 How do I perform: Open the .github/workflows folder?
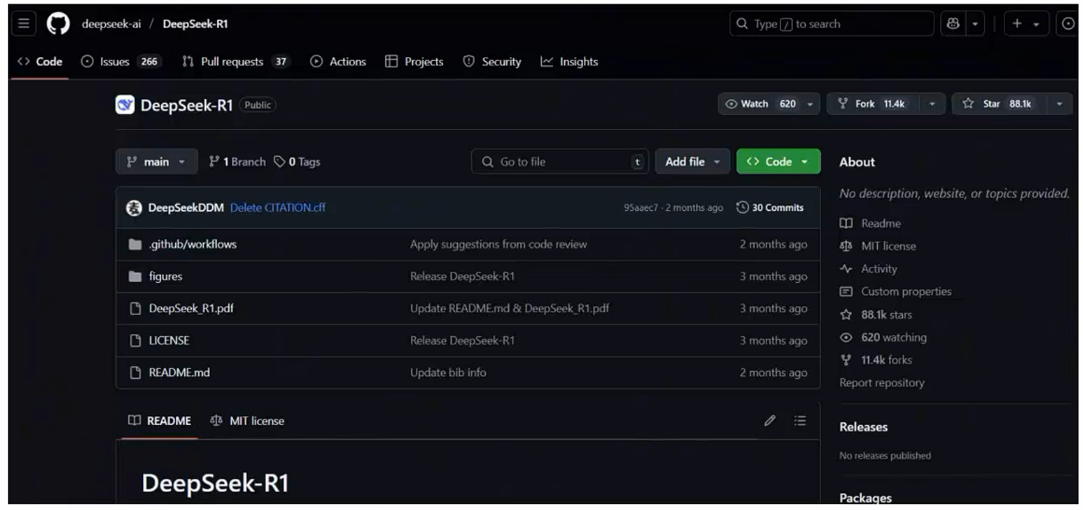[x=193, y=244]
